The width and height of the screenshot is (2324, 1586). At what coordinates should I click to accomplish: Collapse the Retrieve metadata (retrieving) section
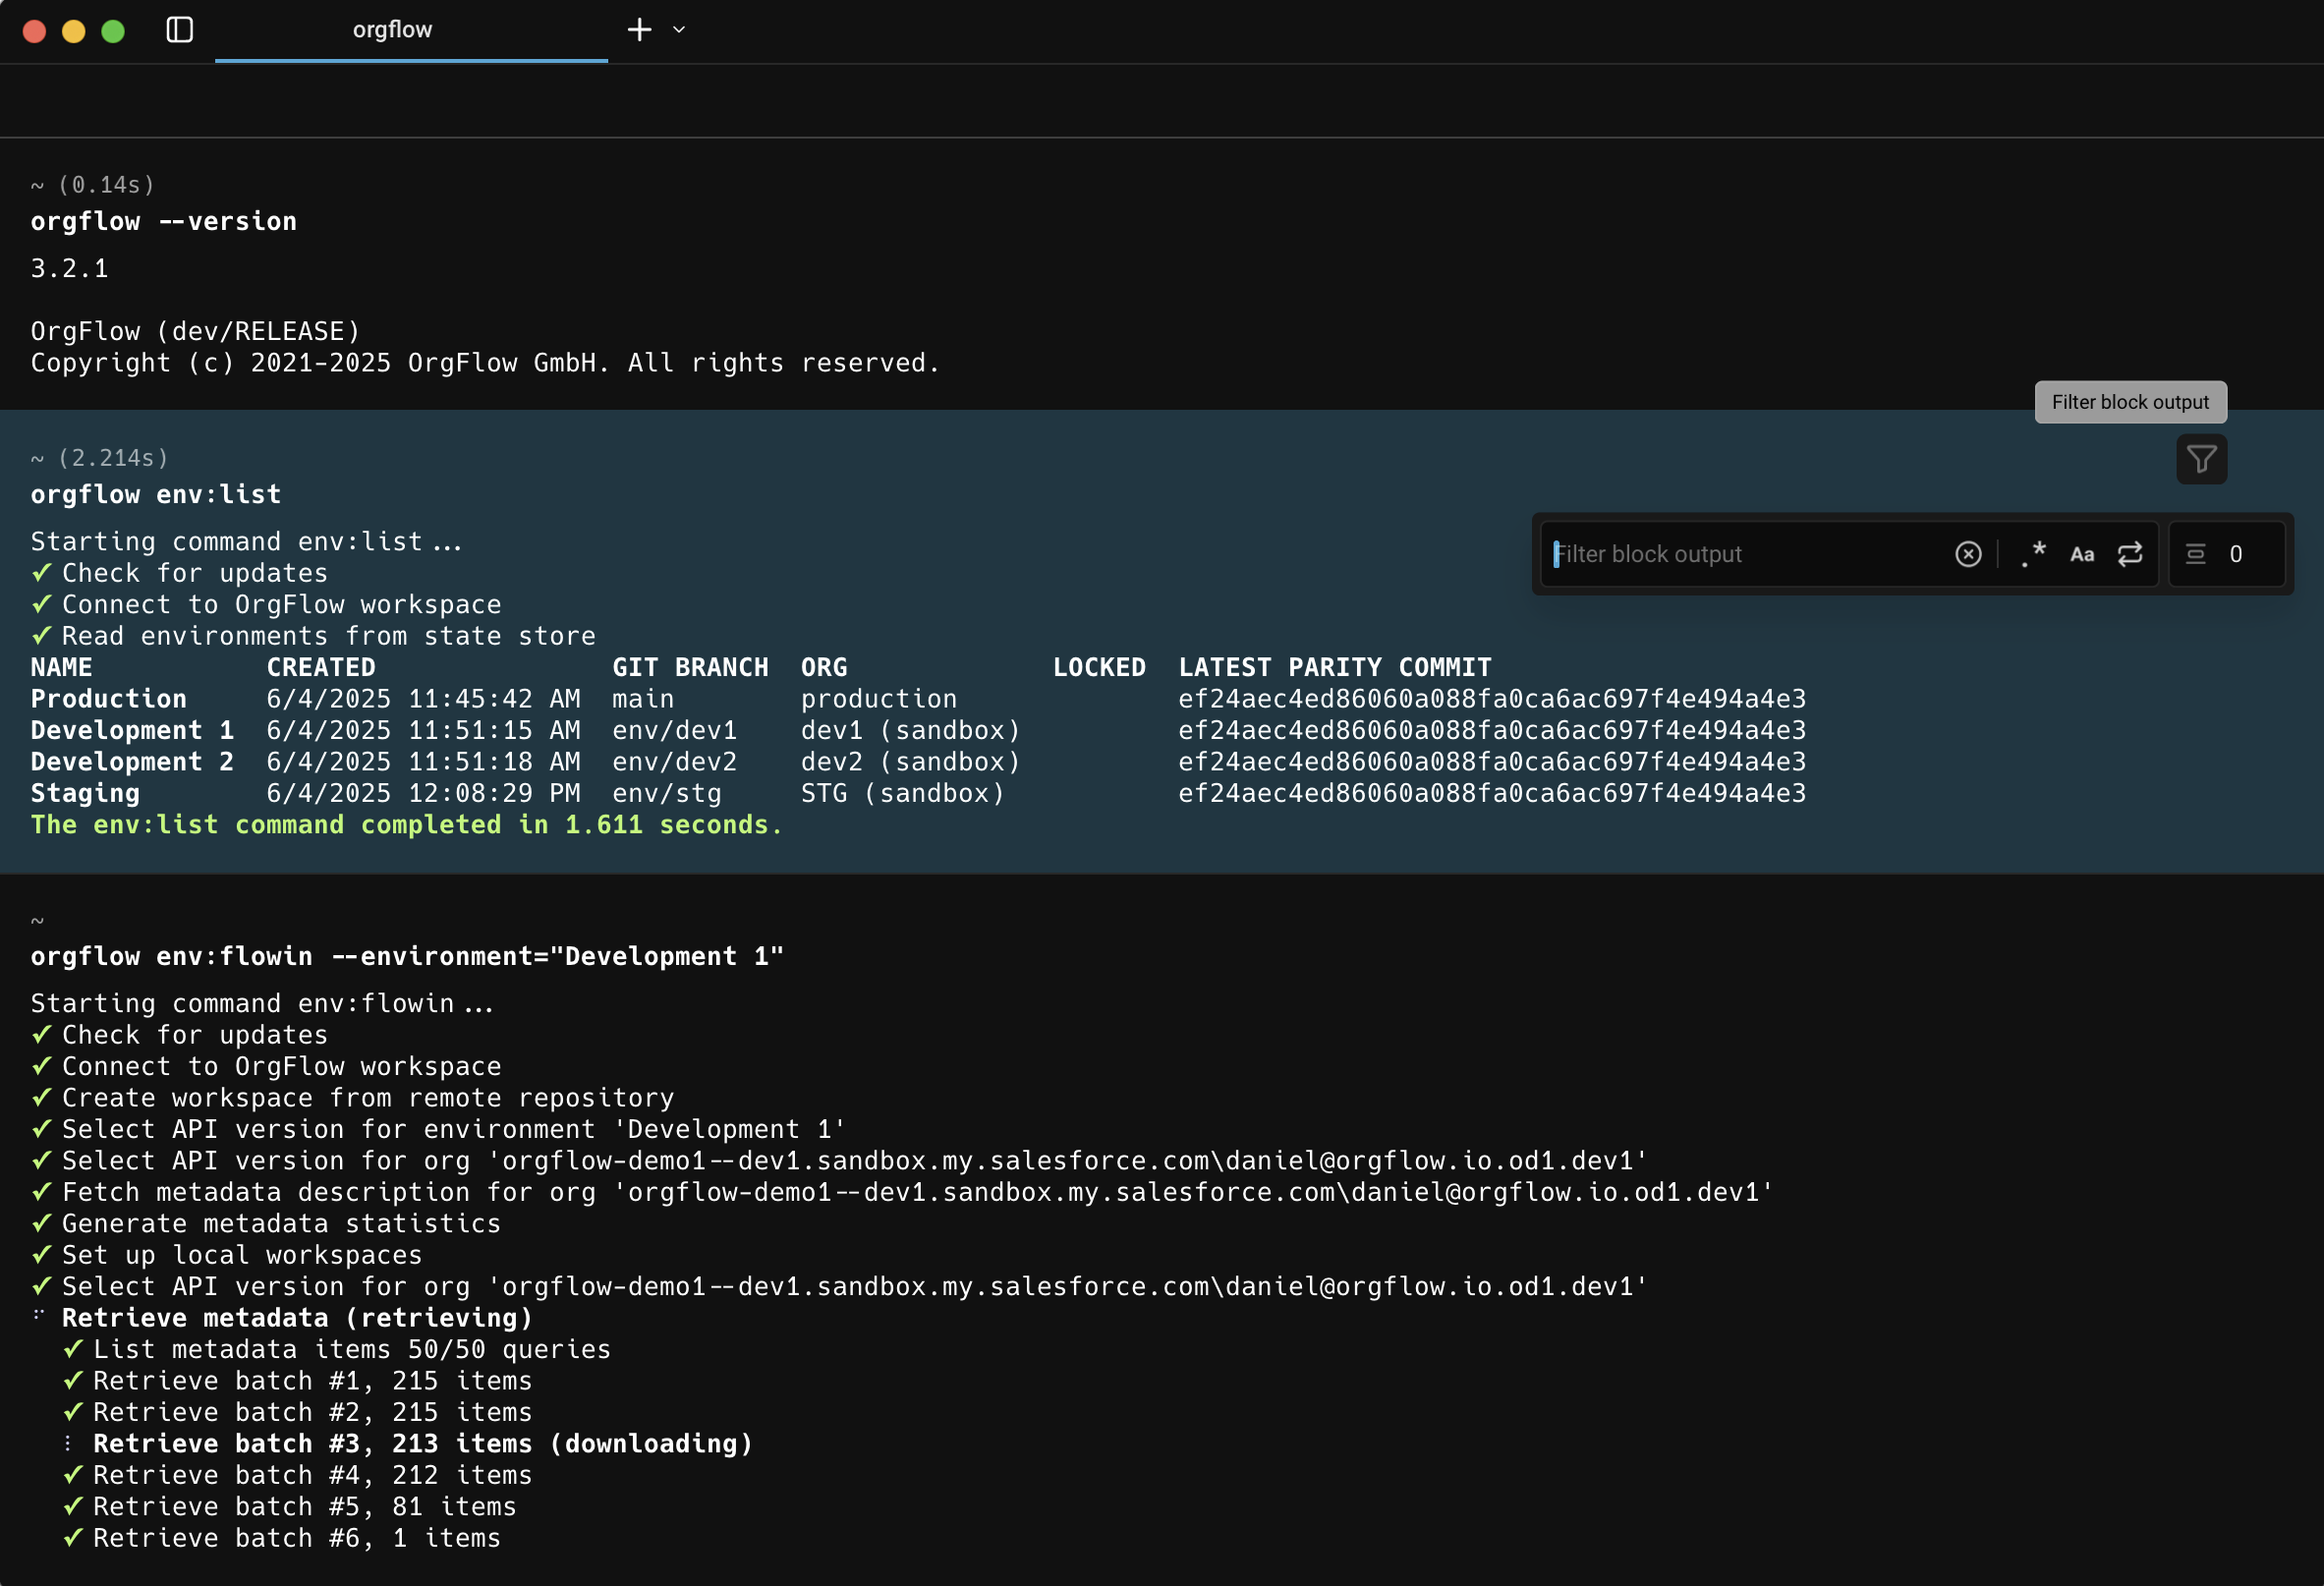[x=38, y=1317]
